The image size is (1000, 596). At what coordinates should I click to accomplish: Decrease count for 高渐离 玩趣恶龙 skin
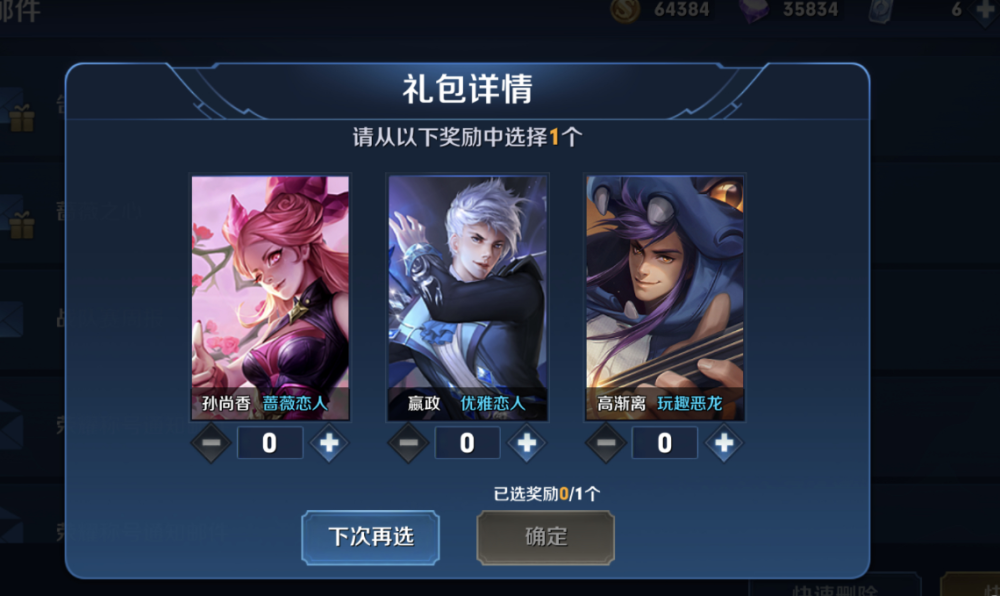click(x=605, y=442)
